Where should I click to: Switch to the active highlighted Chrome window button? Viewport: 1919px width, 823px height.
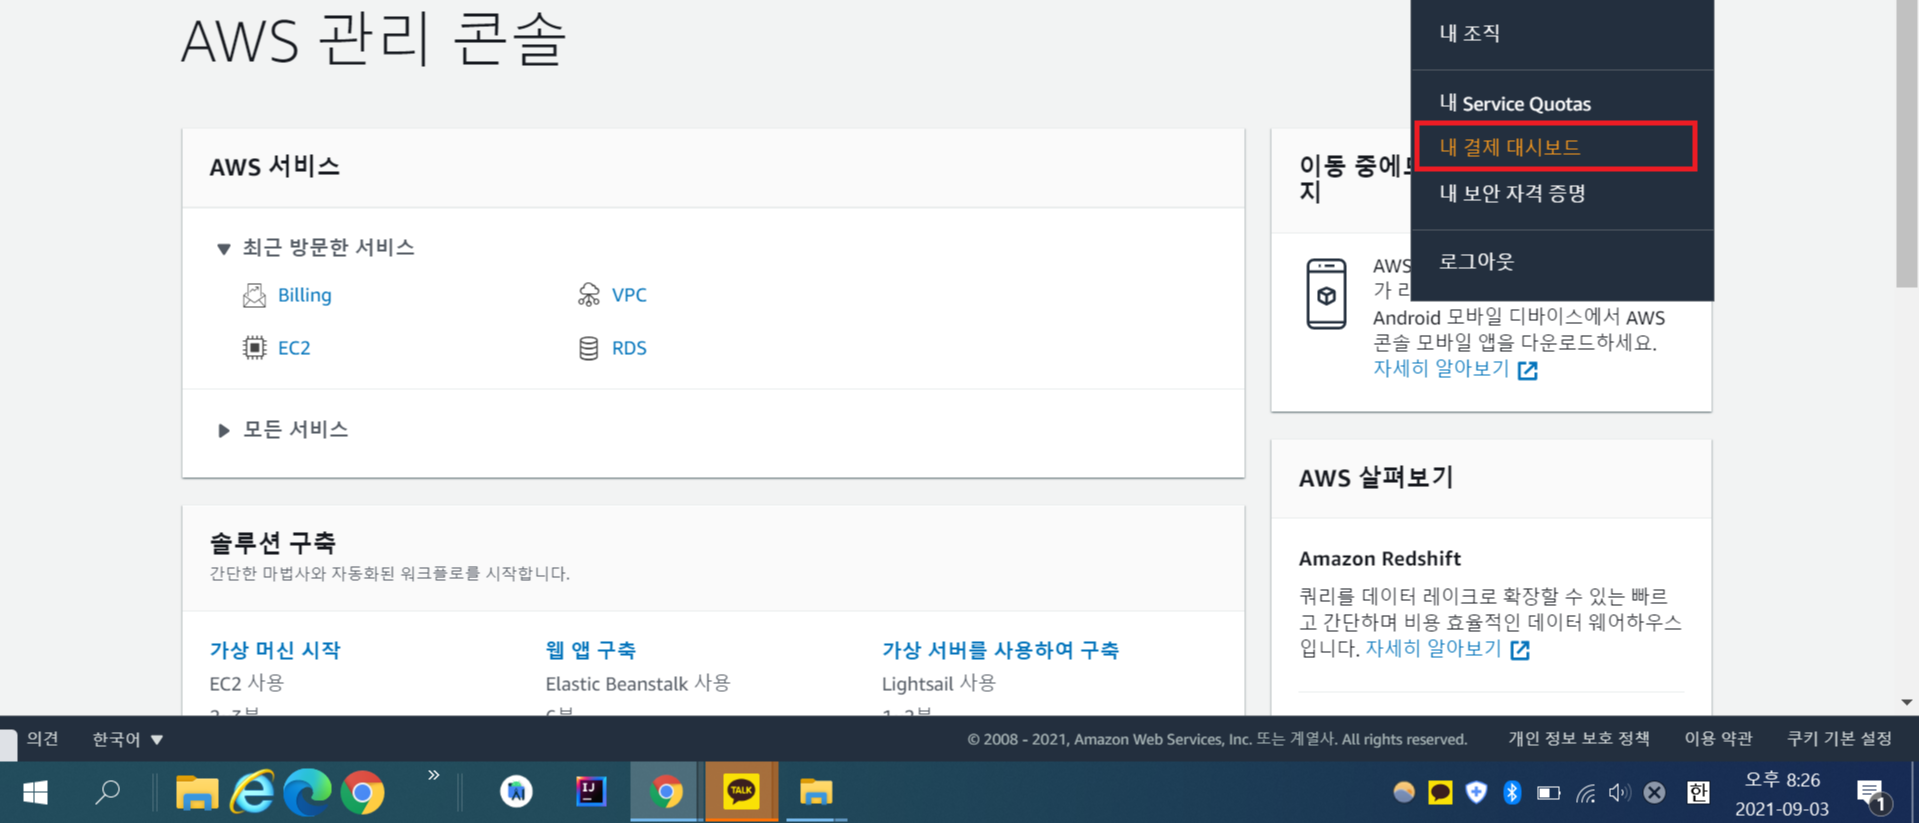pyautogui.click(x=666, y=792)
